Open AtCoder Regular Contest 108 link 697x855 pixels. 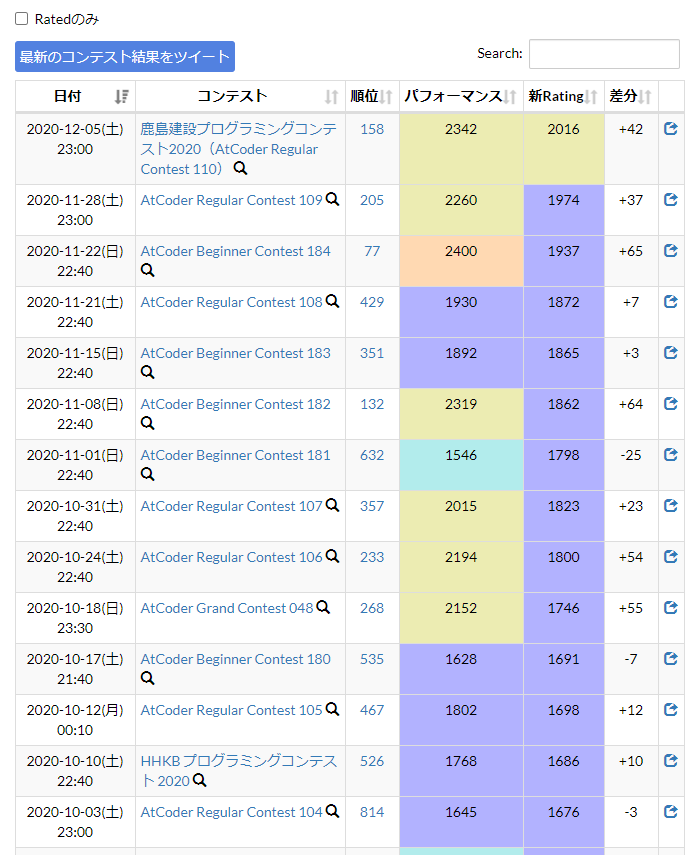coord(231,302)
